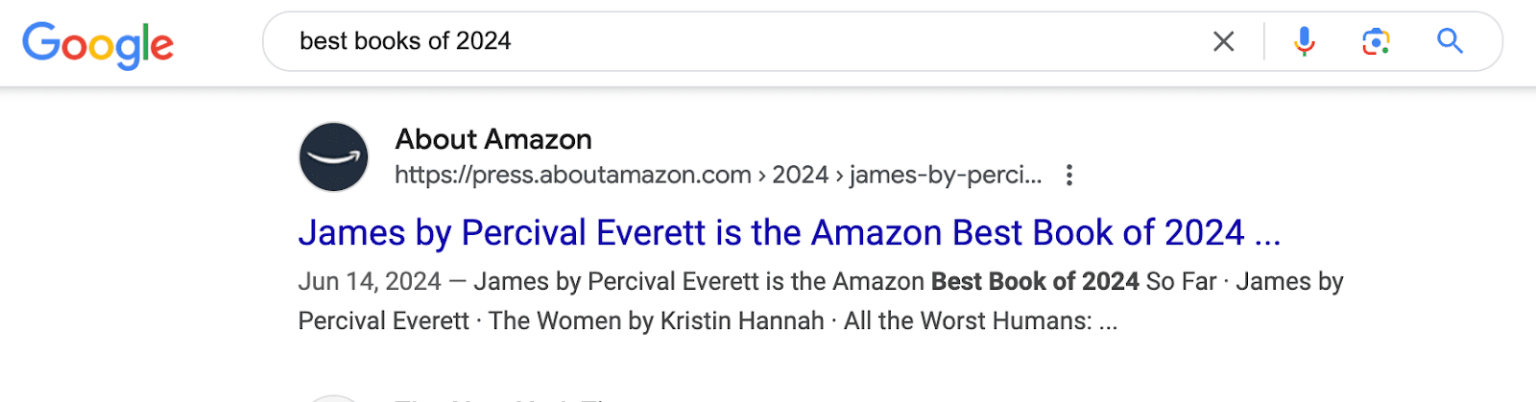Submit search with the magnifying glass
The height and width of the screenshot is (402, 1536).
pyautogui.click(x=1450, y=42)
